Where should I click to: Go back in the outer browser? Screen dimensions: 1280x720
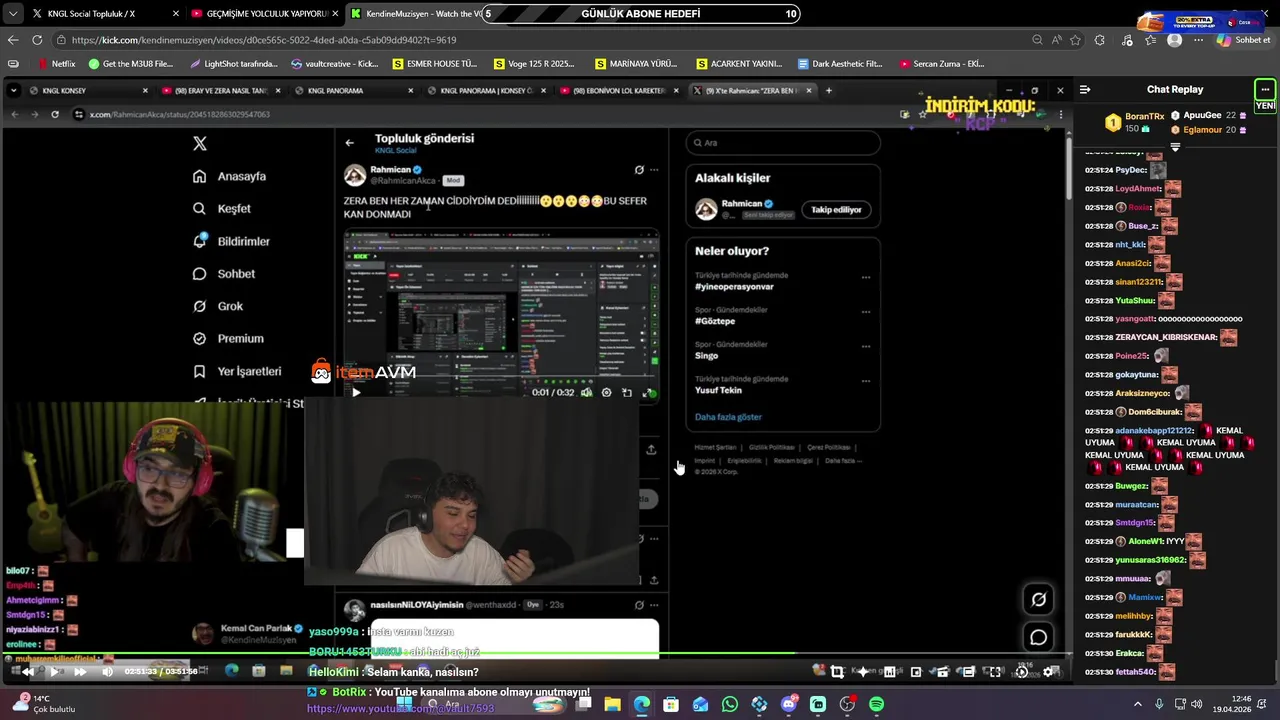(13, 40)
